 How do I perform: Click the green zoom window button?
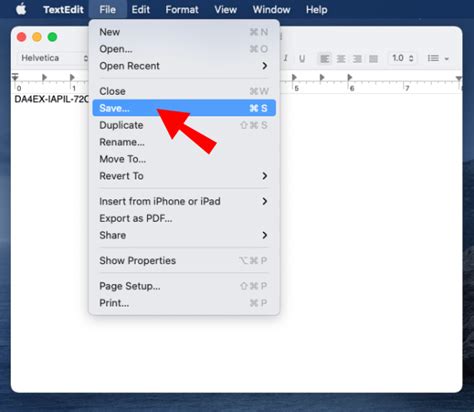52,37
